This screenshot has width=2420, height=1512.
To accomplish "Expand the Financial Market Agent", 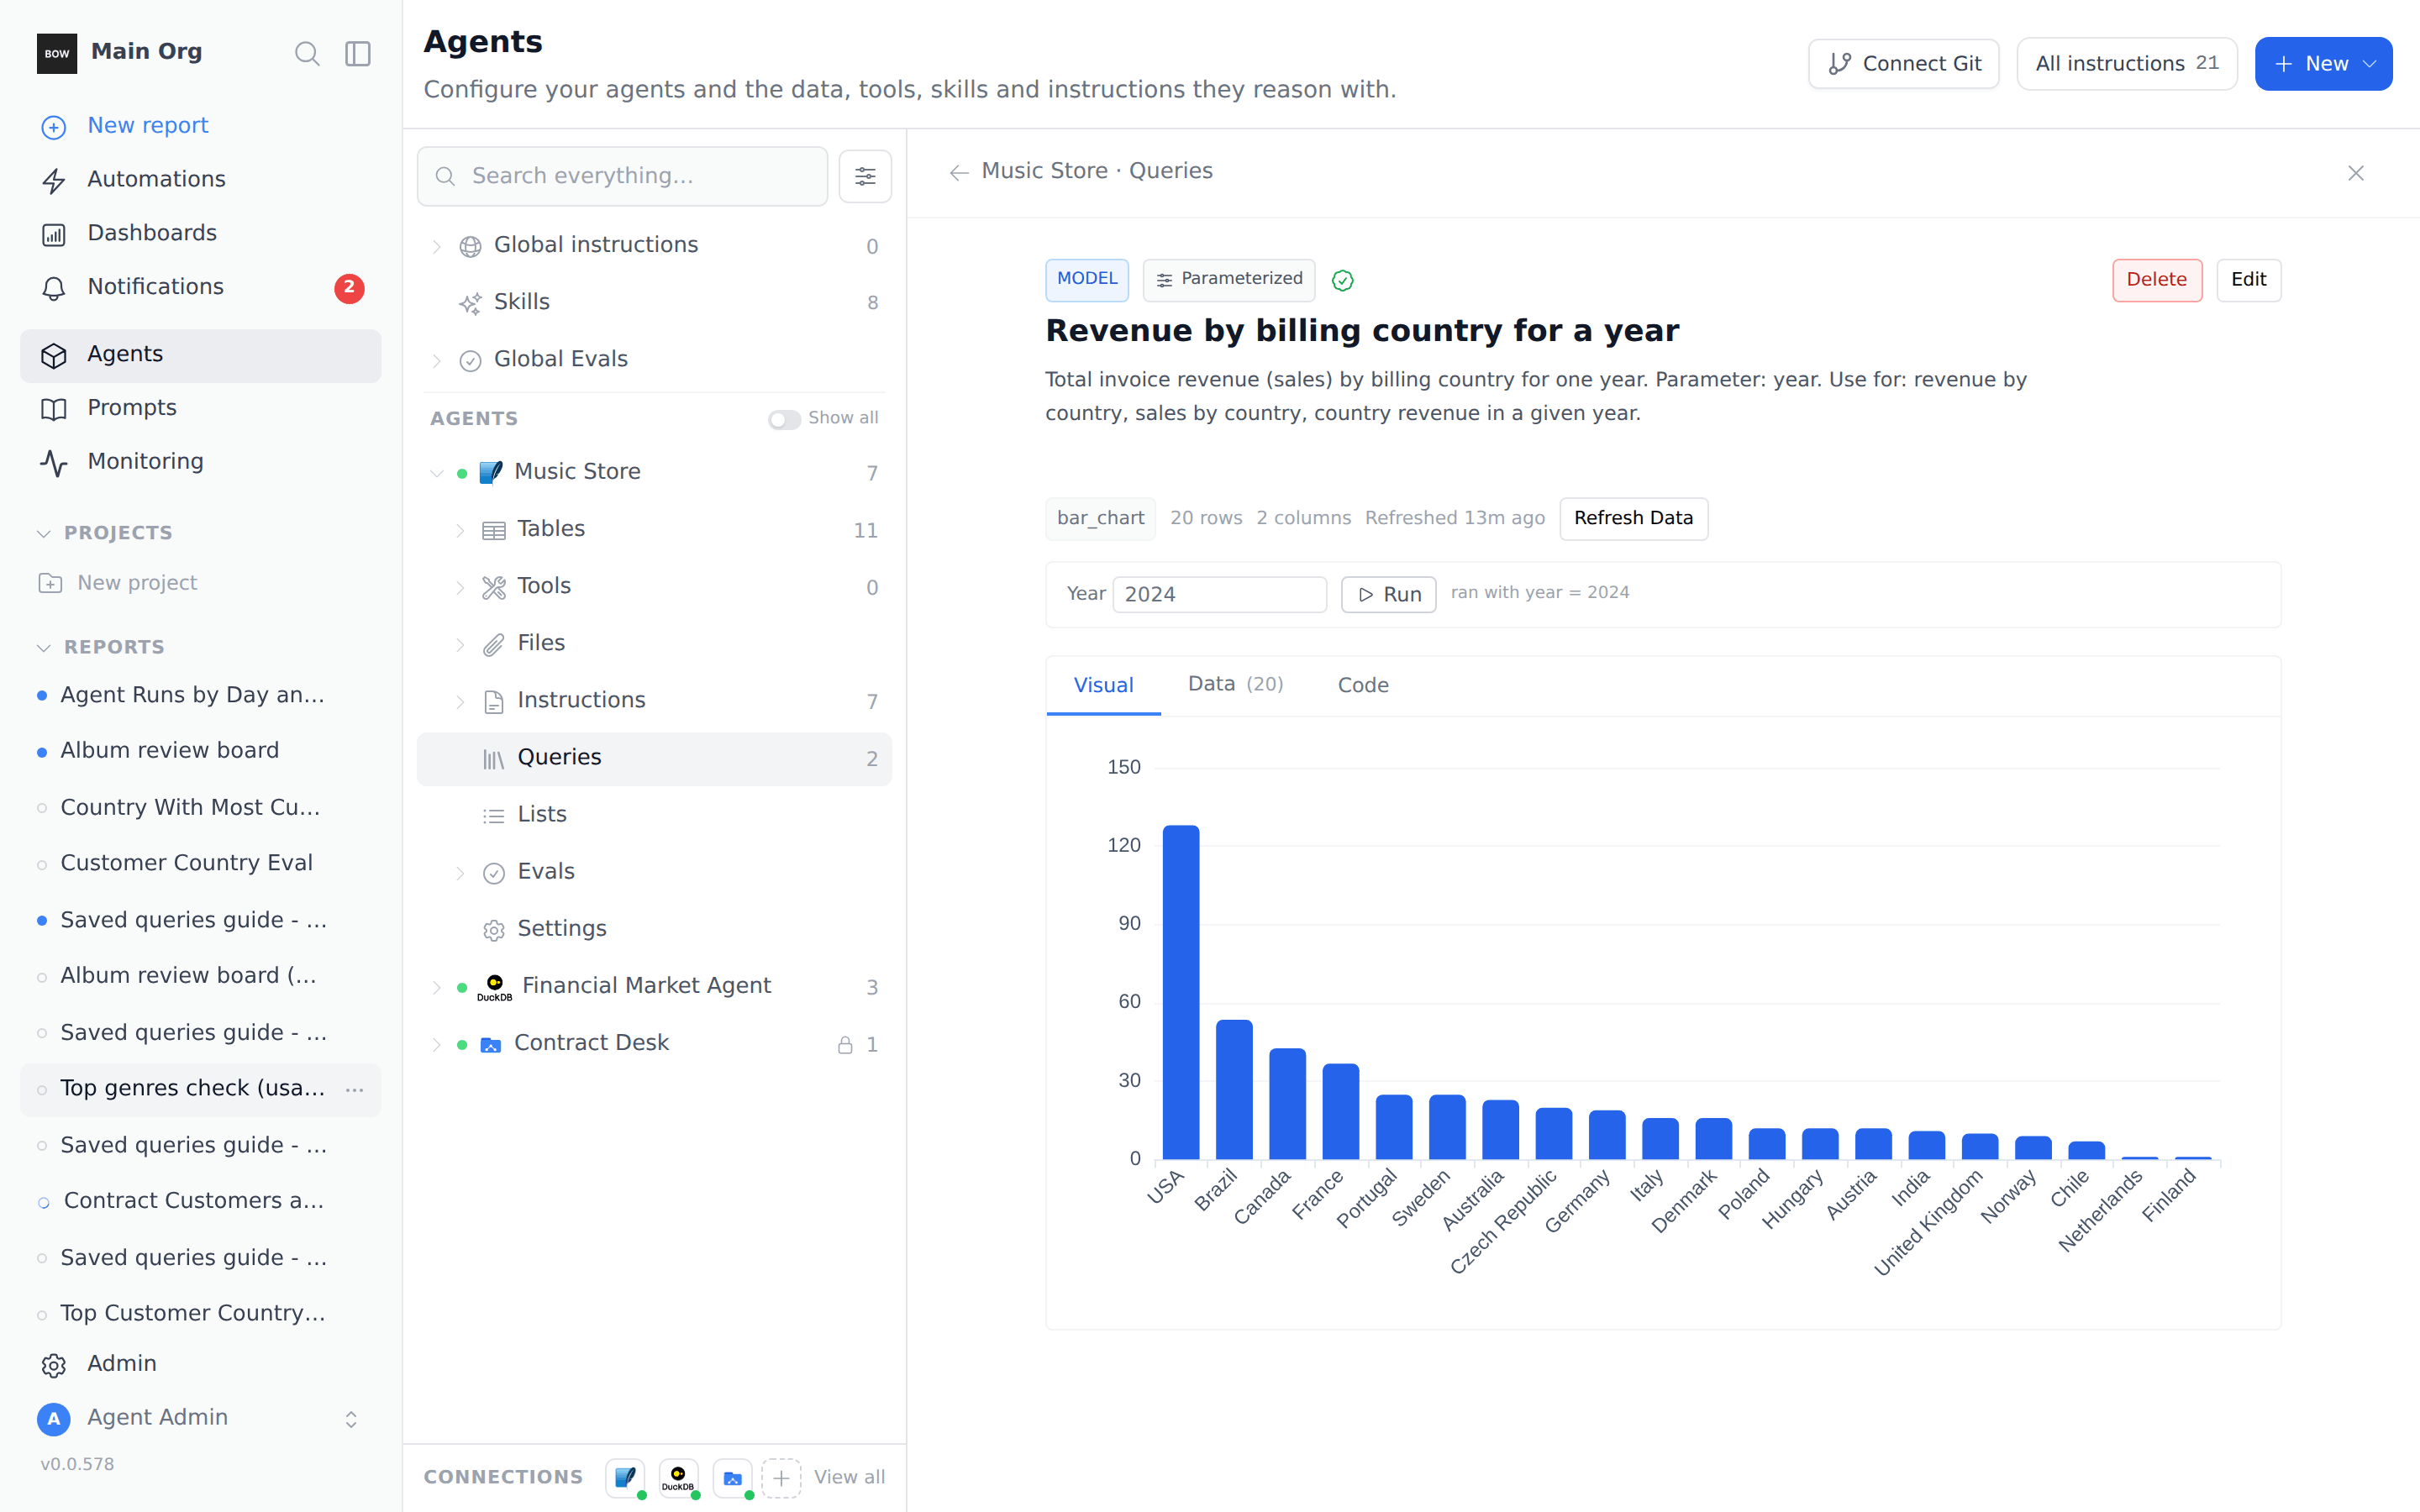I will click(437, 987).
